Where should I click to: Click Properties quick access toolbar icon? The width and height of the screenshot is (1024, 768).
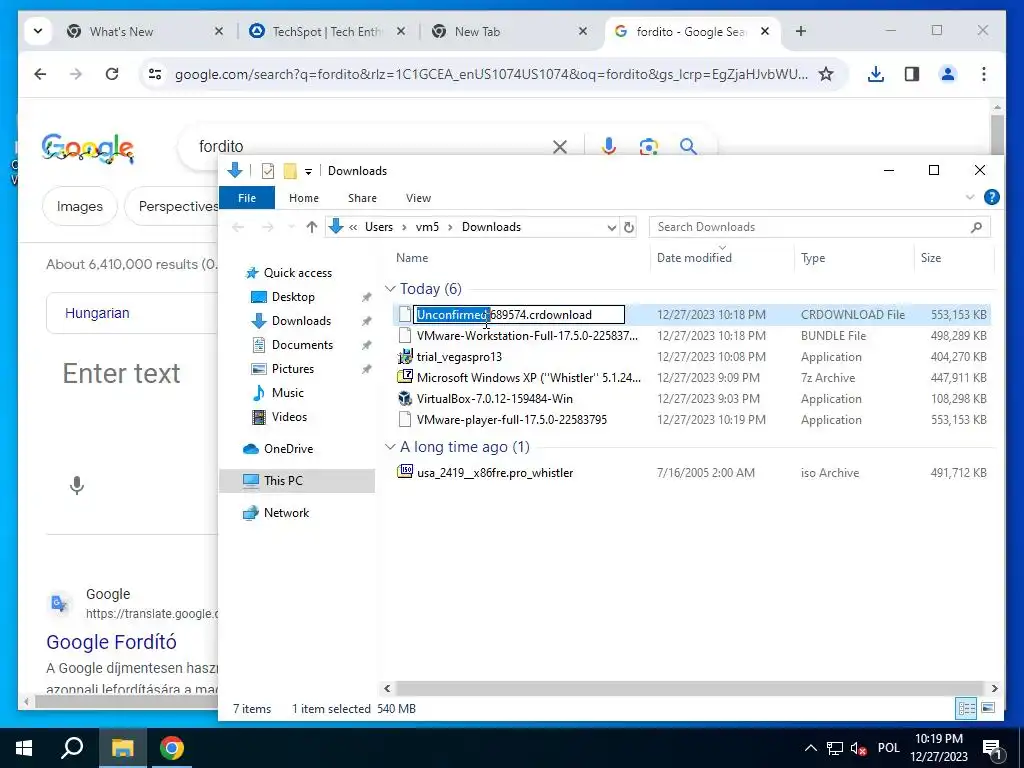pyautogui.click(x=268, y=171)
